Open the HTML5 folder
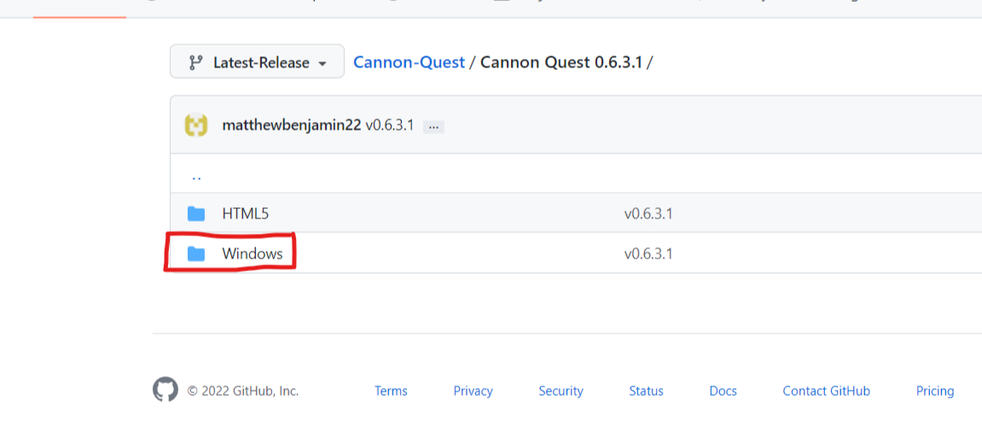 245,213
